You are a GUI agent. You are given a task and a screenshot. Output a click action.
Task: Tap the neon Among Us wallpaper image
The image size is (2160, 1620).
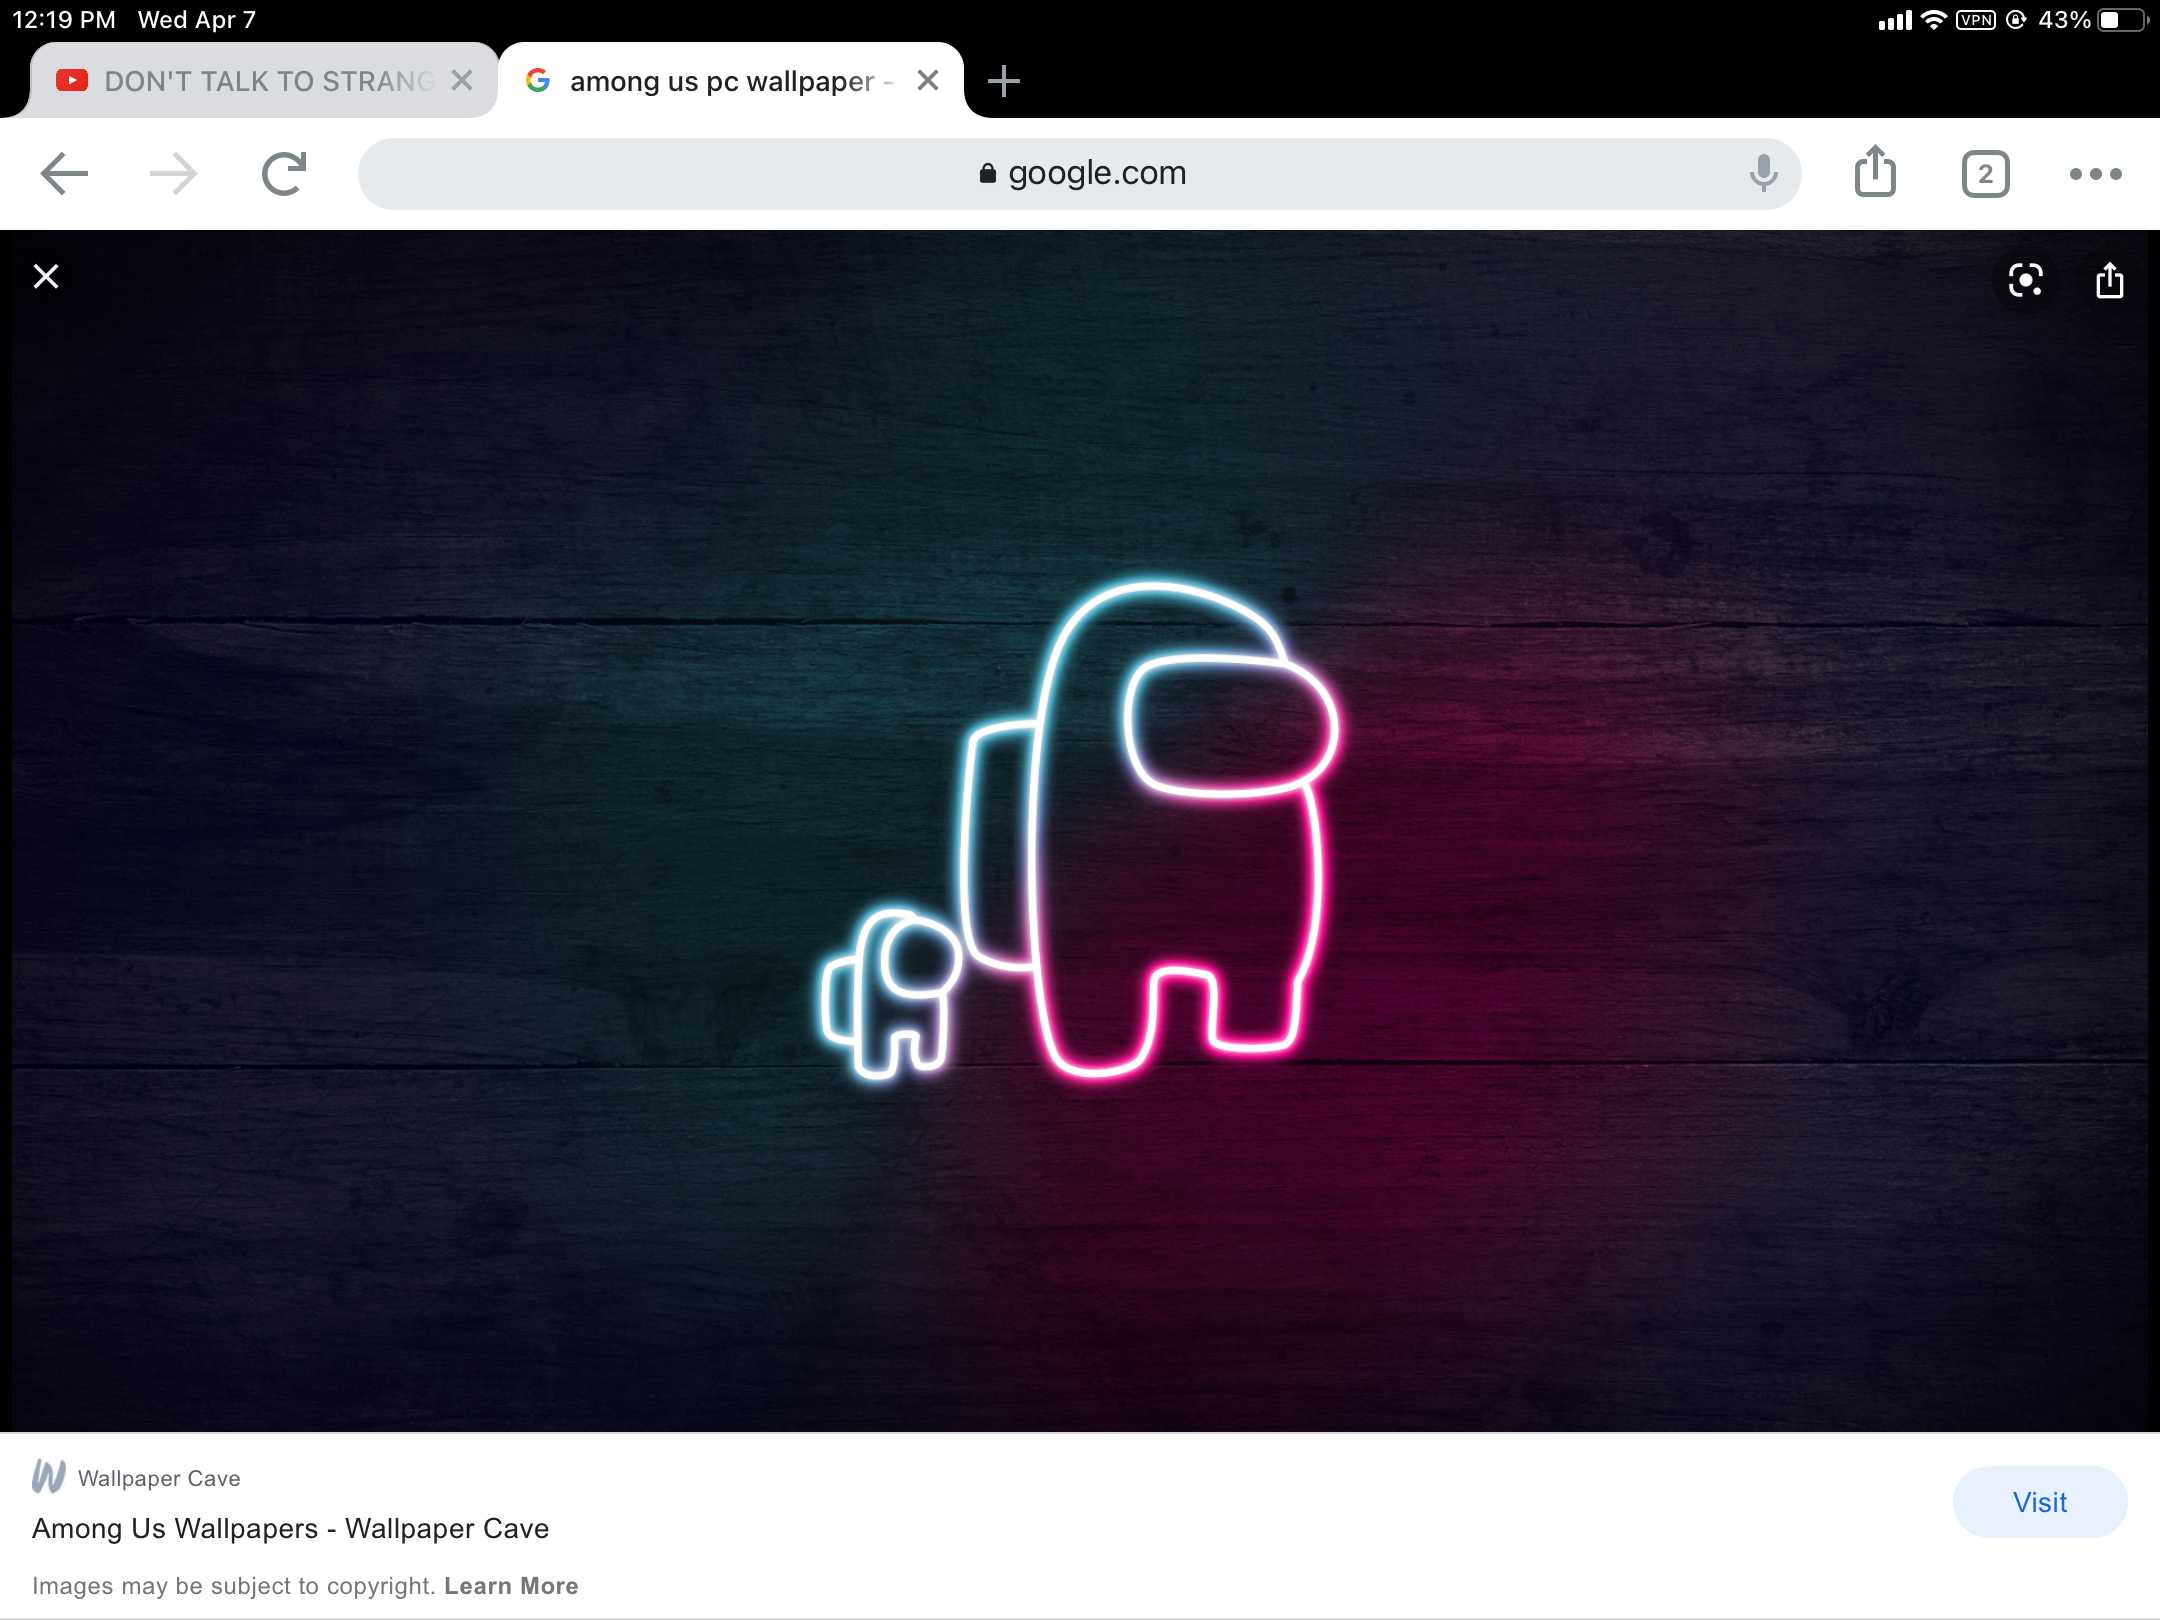[x=1080, y=830]
